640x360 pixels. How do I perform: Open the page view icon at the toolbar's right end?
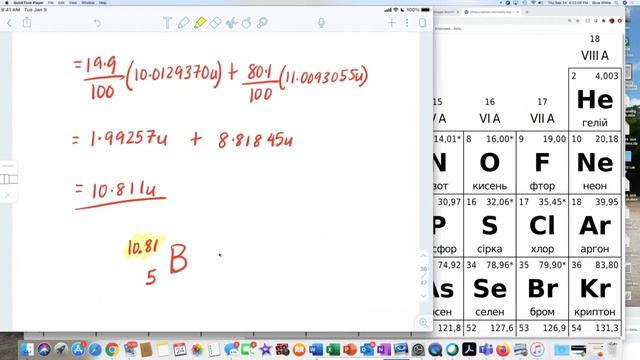click(422, 23)
